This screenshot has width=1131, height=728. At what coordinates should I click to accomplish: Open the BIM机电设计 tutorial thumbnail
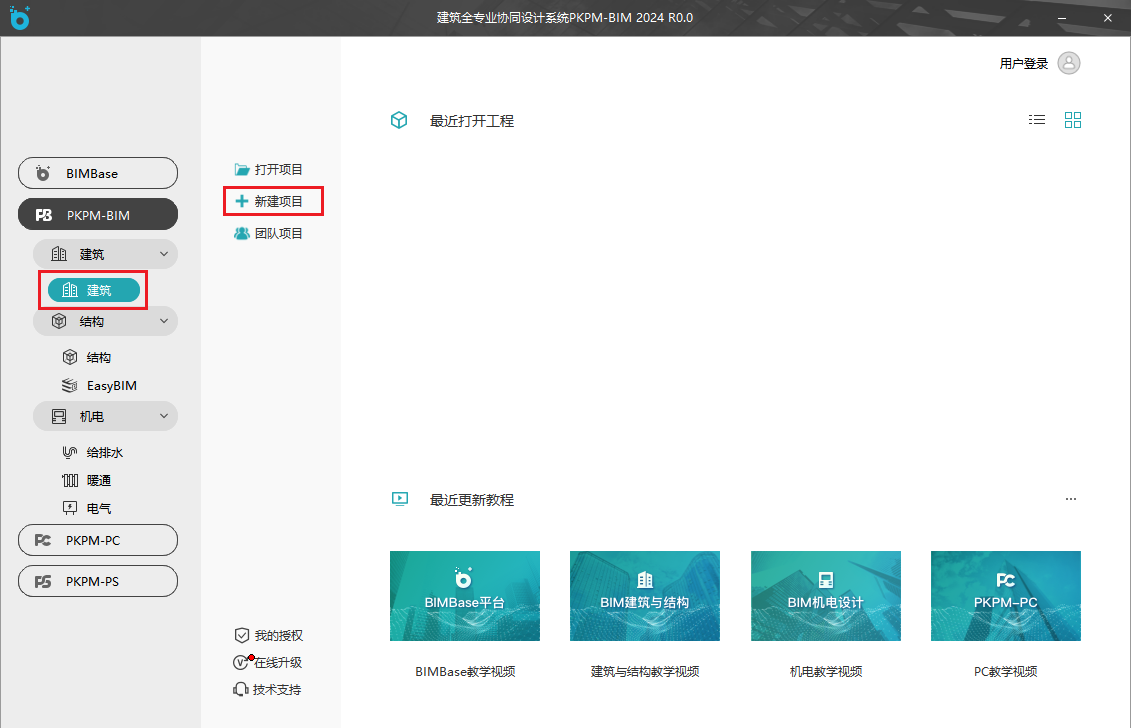tap(825, 595)
